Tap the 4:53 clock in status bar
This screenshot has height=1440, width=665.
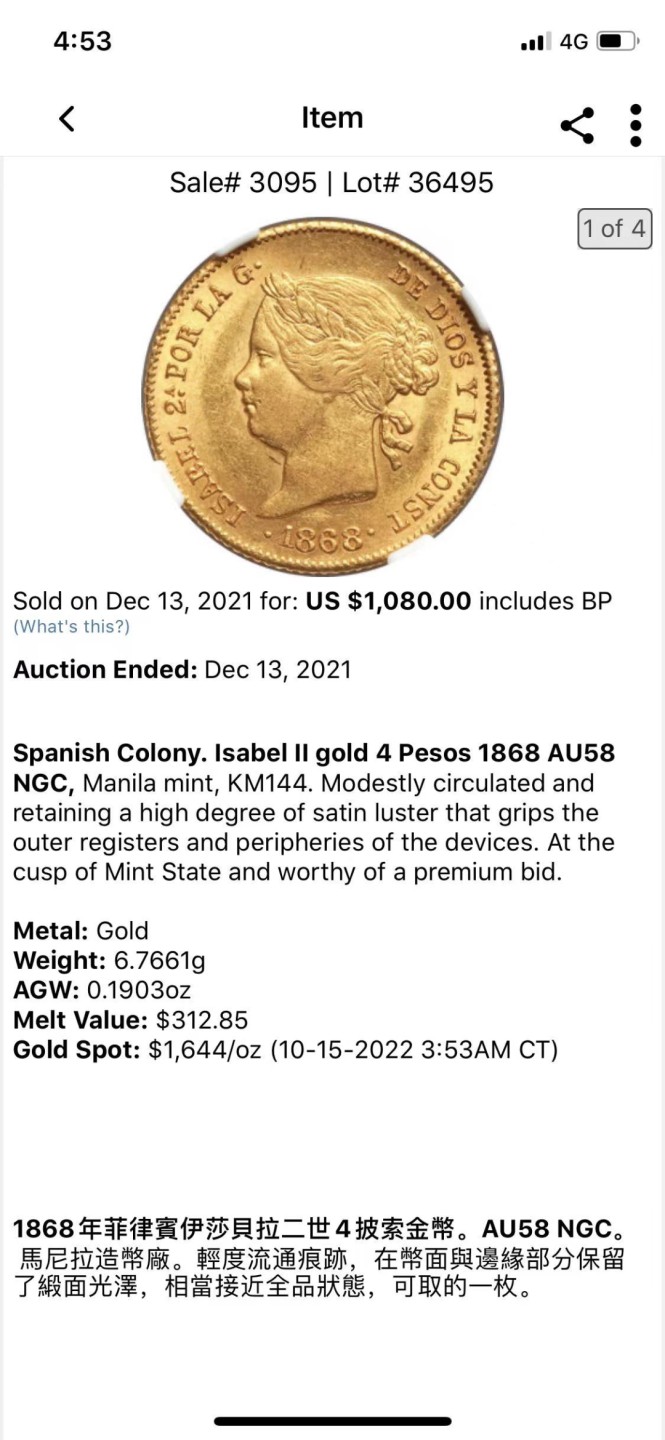click(82, 42)
